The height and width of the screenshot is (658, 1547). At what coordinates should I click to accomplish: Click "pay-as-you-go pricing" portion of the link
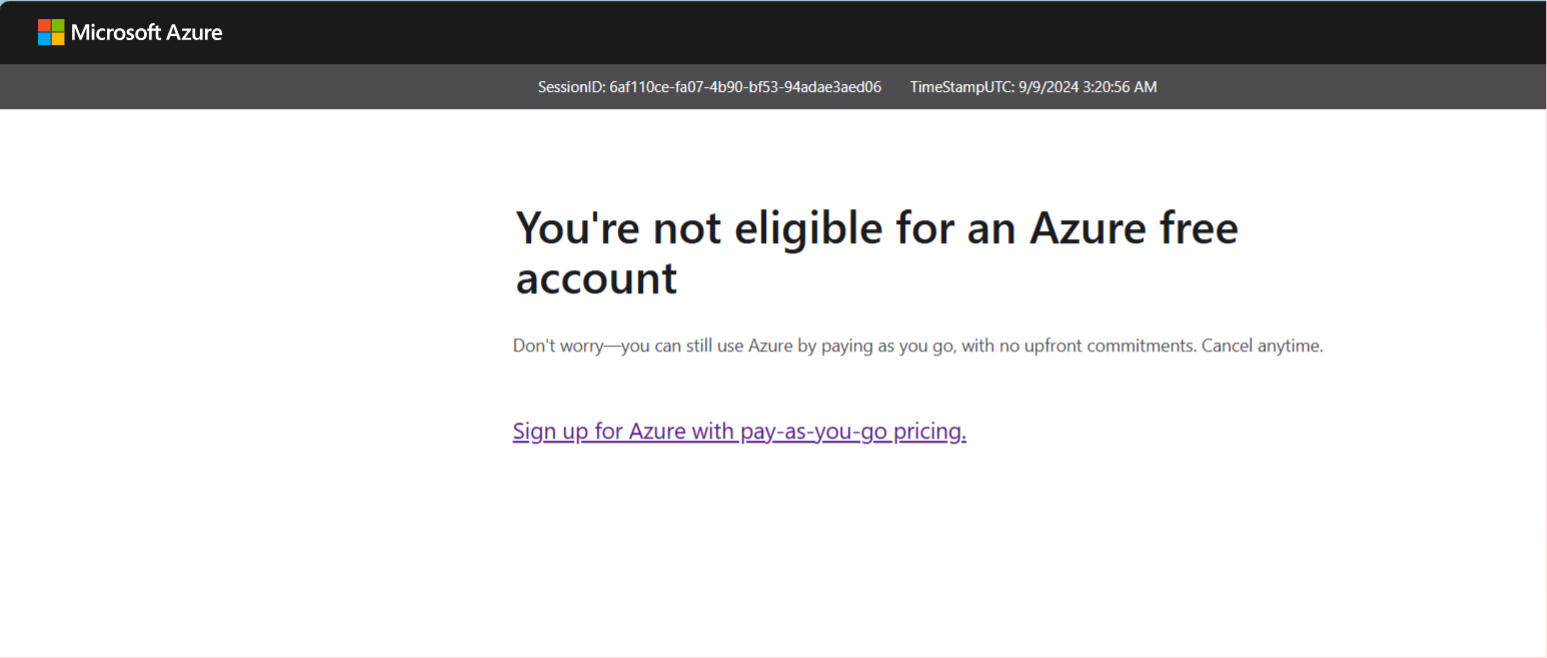(853, 431)
